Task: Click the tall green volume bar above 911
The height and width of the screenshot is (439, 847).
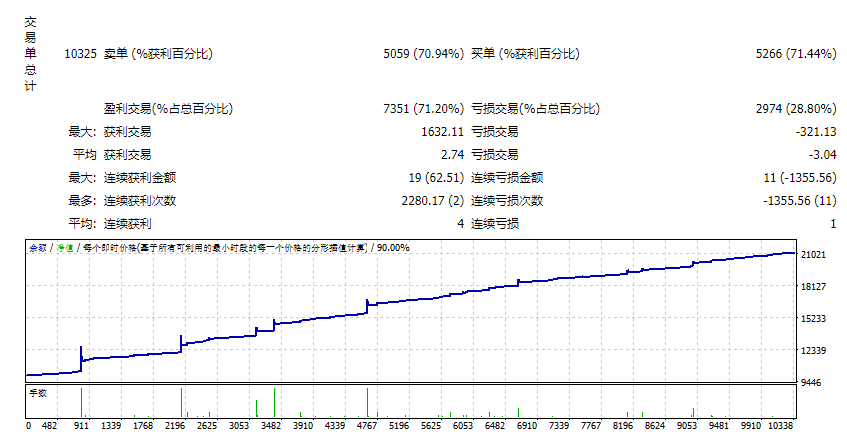Action: coord(81,402)
